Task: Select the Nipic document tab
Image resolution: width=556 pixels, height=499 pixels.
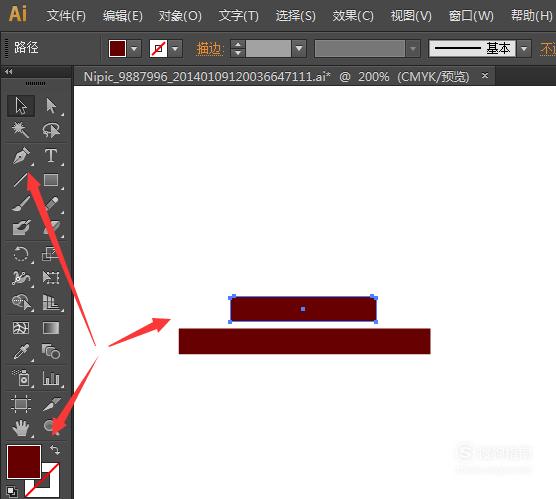Action: 277,77
